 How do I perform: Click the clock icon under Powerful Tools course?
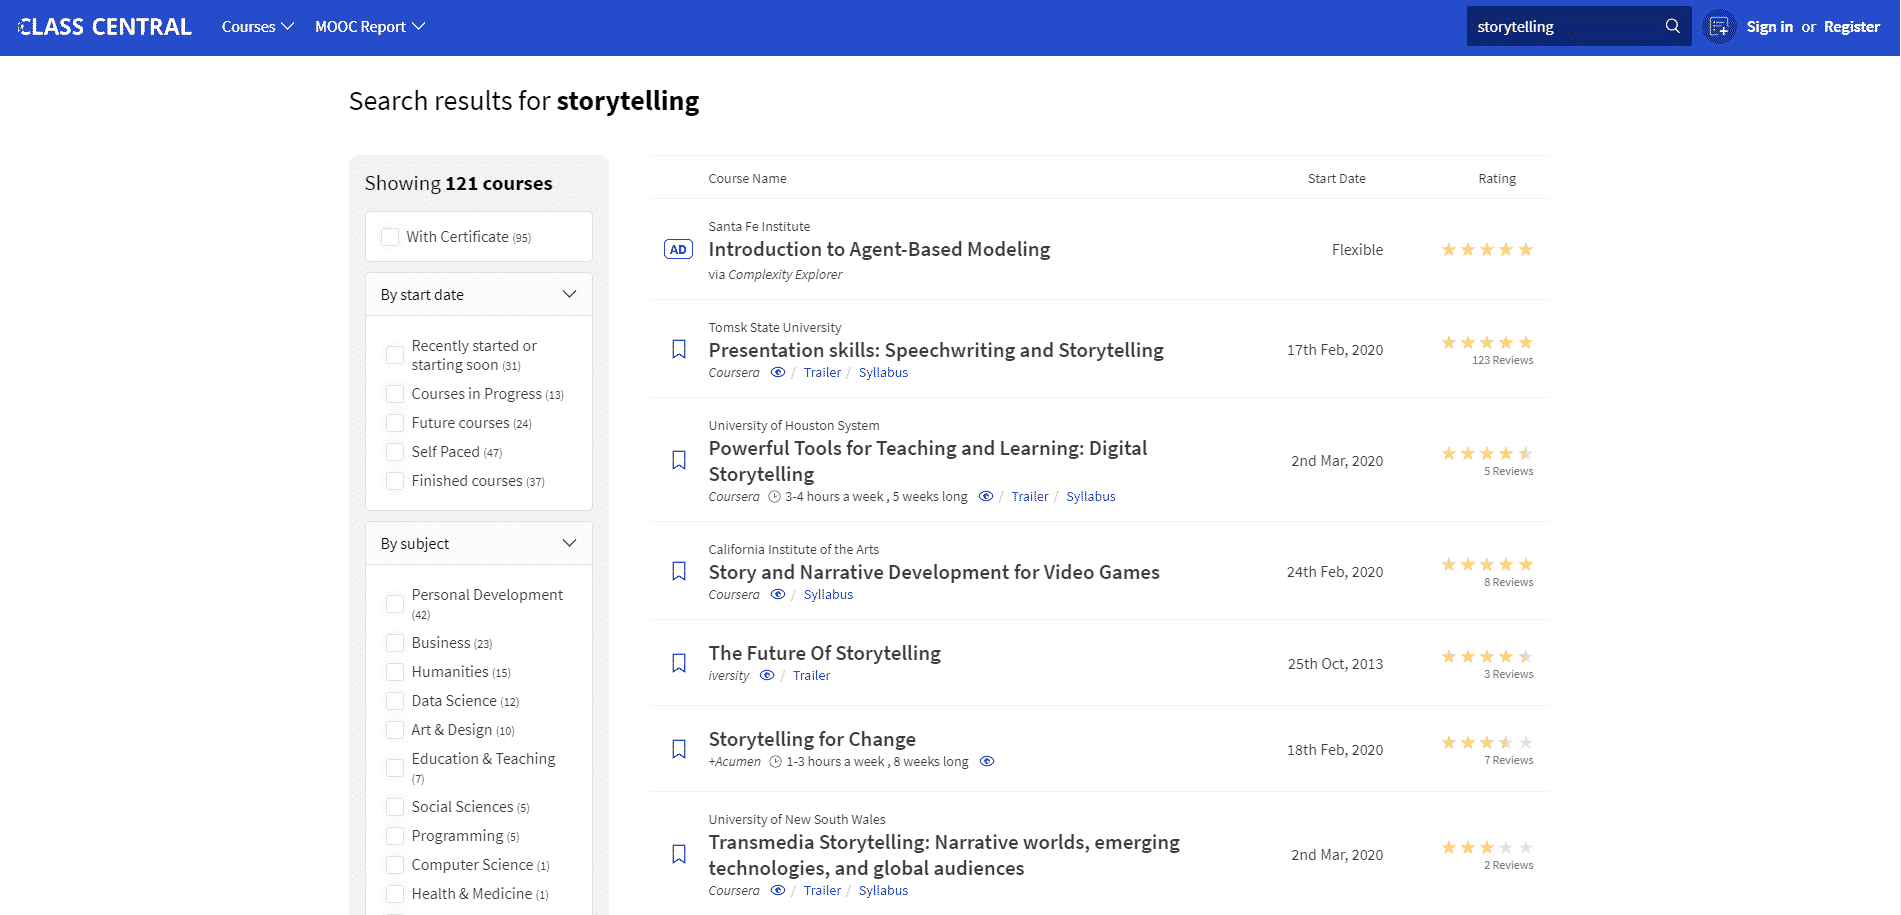tap(774, 496)
